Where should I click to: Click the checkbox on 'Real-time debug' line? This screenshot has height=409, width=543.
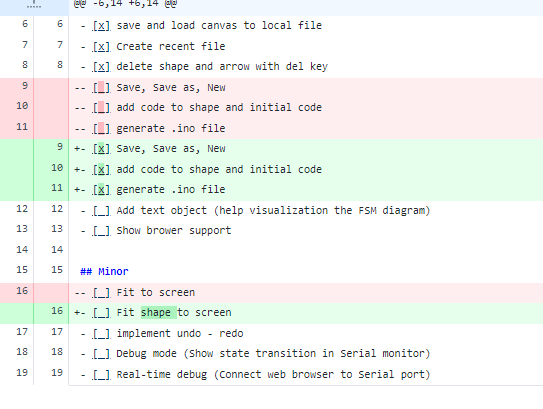coord(101,375)
